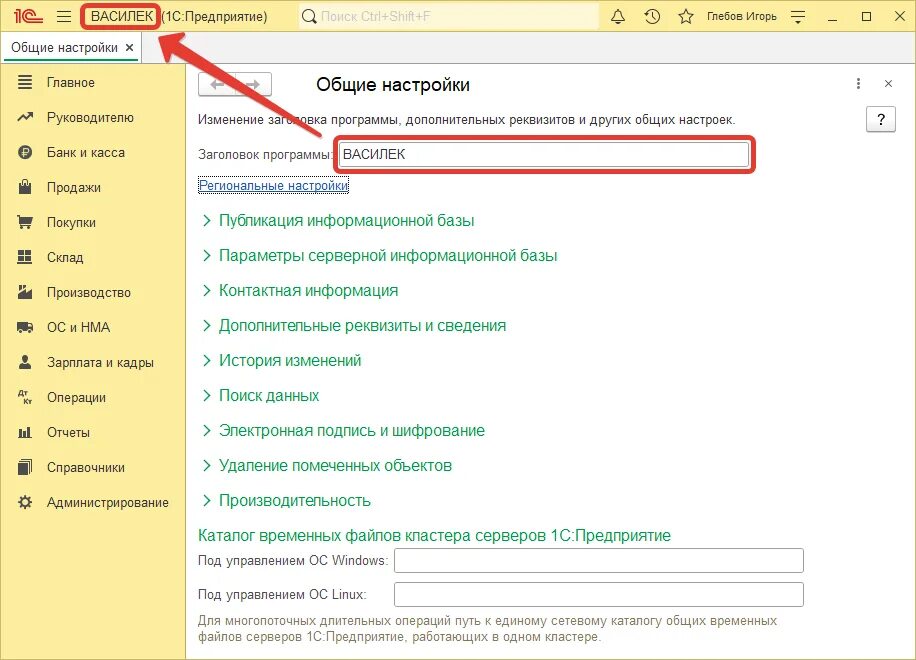The height and width of the screenshot is (660, 916).
Task: Expand История изменений section
Action: [282, 361]
